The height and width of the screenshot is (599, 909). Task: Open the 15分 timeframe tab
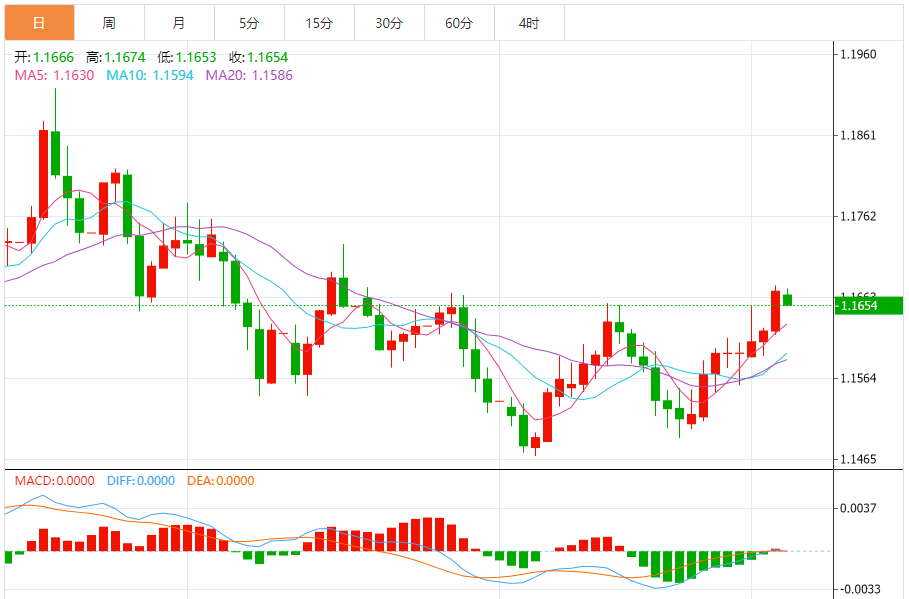click(x=319, y=23)
